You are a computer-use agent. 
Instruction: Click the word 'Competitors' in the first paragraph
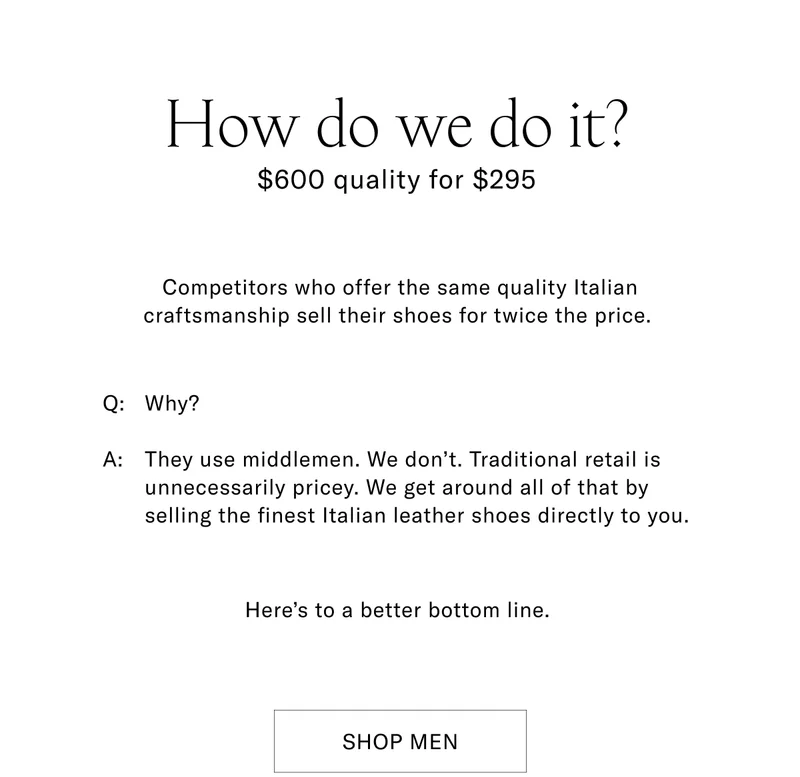click(218, 287)
